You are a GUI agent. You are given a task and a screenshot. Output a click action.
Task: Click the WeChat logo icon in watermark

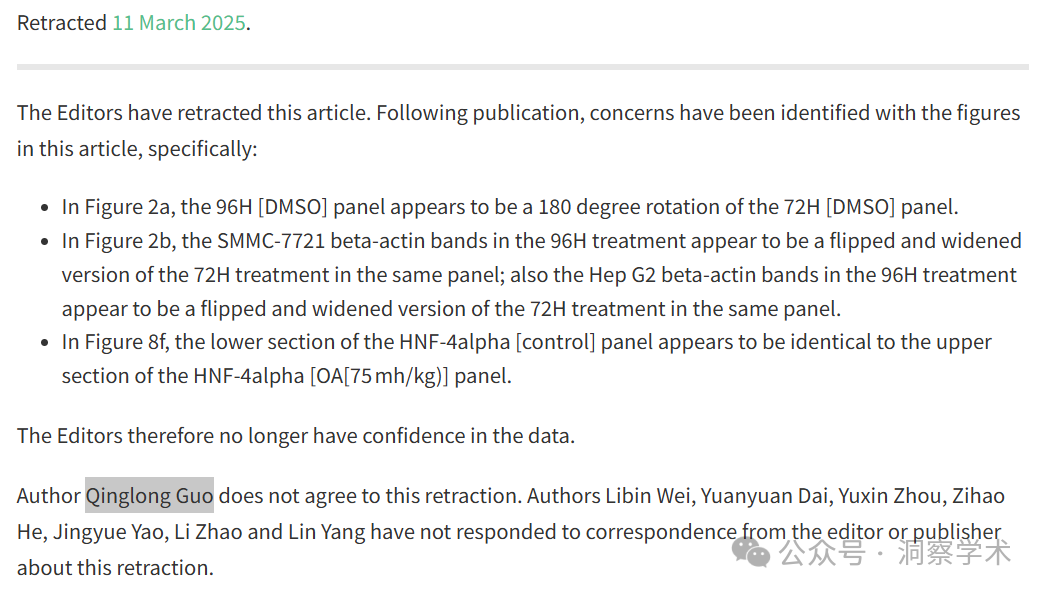[x=750, y=552]
